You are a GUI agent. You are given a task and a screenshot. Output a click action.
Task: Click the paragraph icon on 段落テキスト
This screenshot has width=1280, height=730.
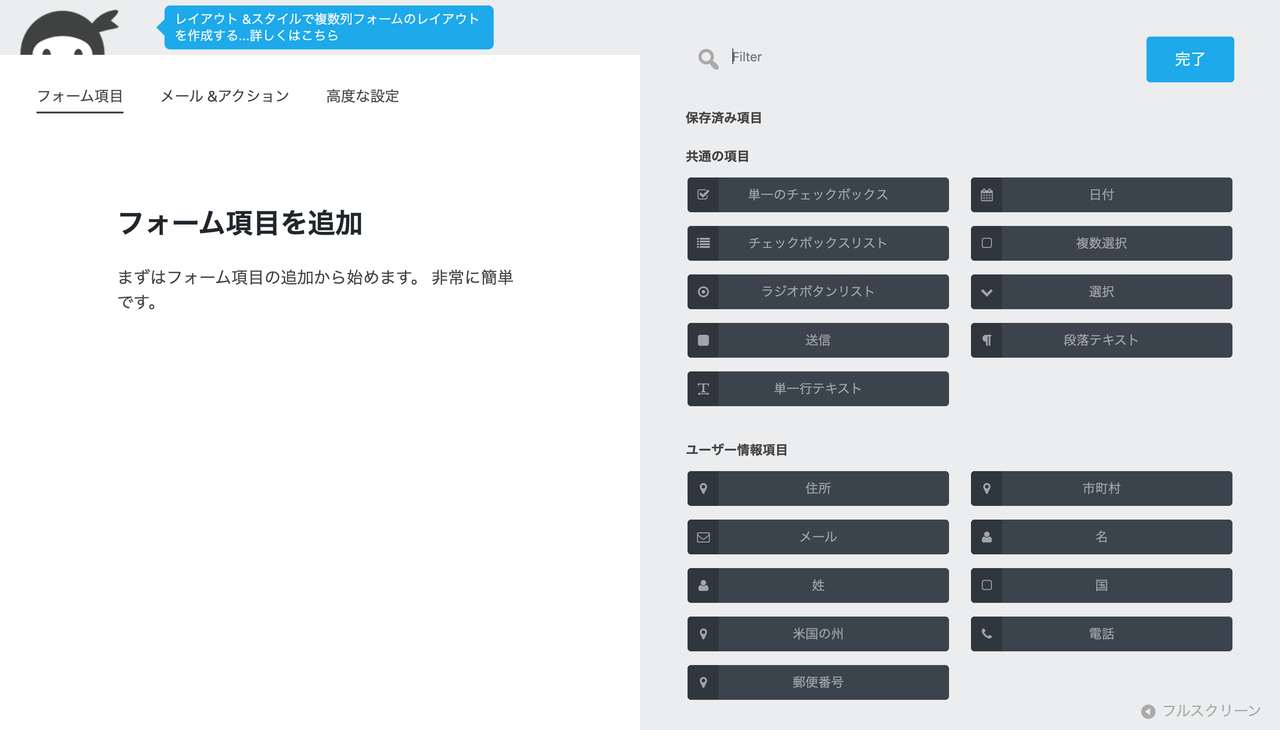point(987,340)
